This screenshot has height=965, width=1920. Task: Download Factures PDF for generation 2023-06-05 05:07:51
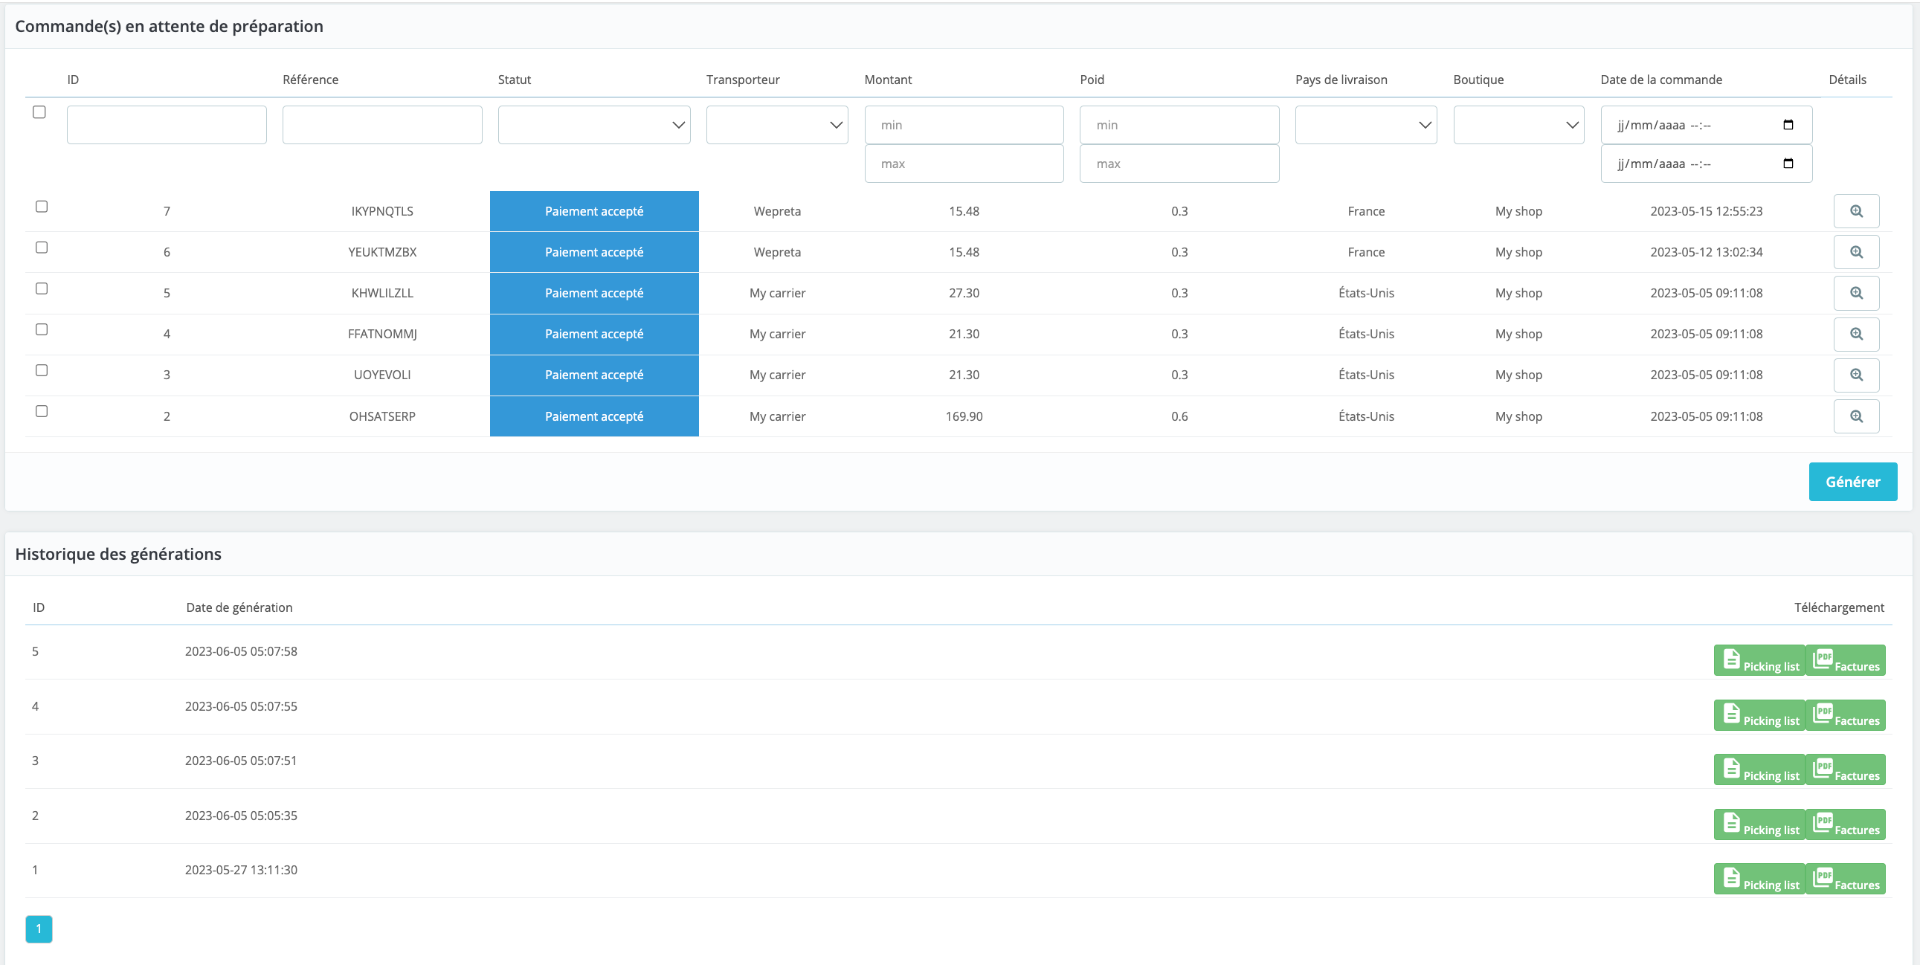click(x=1846, y=770)
